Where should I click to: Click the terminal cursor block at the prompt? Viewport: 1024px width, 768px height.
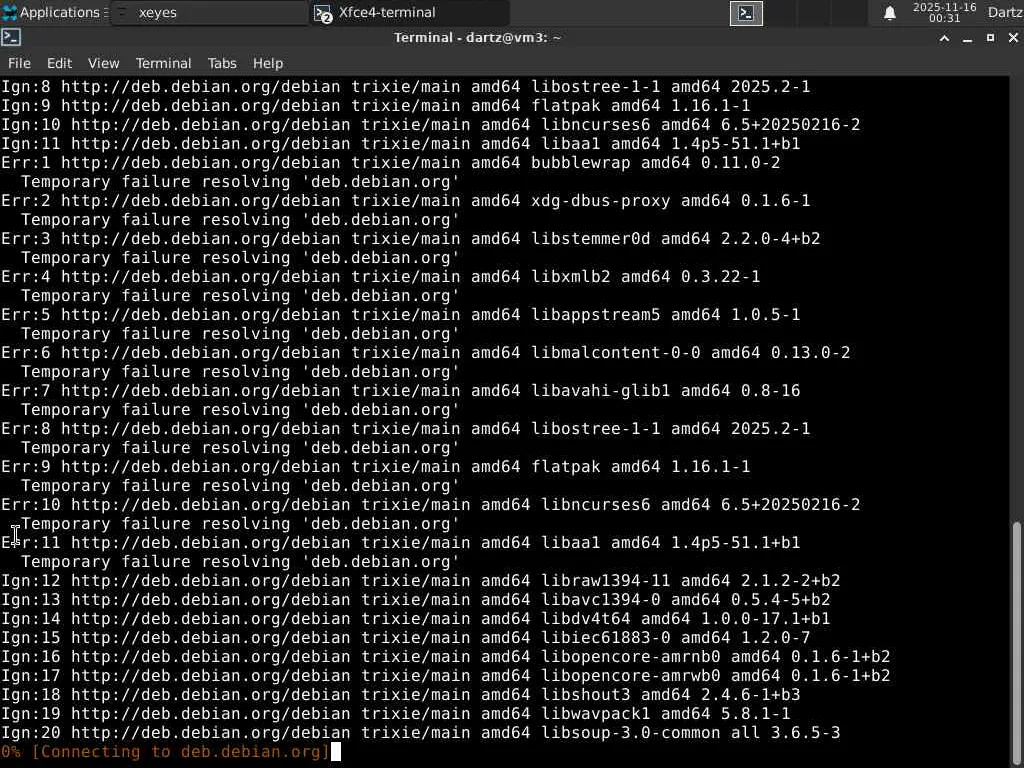[336, 752]
